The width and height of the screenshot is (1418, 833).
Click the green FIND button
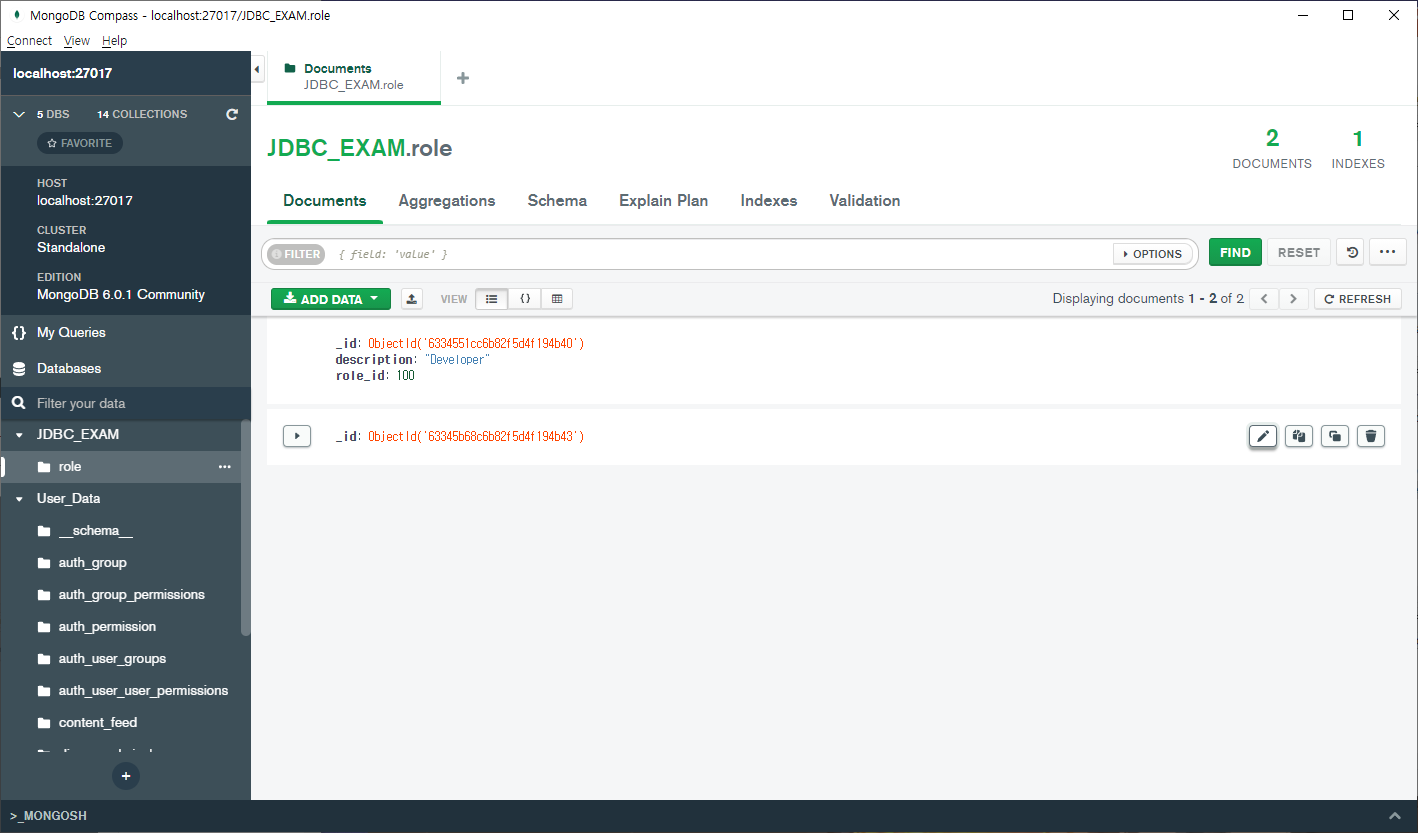click(1235, 253)
